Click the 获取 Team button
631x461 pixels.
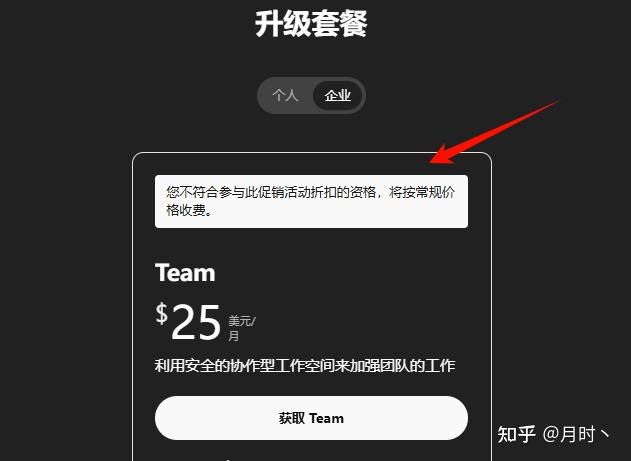click(311, 418)
